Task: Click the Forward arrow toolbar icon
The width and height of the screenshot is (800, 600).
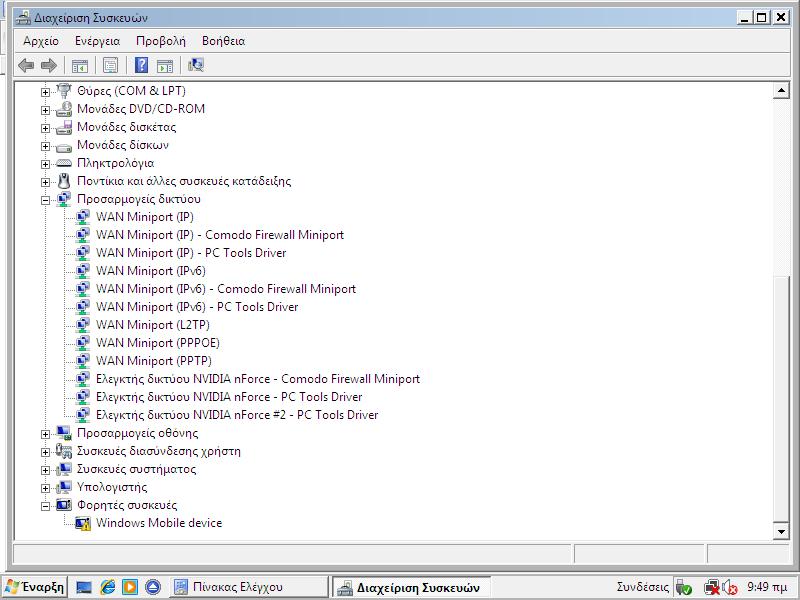Action: click(48, 65)
